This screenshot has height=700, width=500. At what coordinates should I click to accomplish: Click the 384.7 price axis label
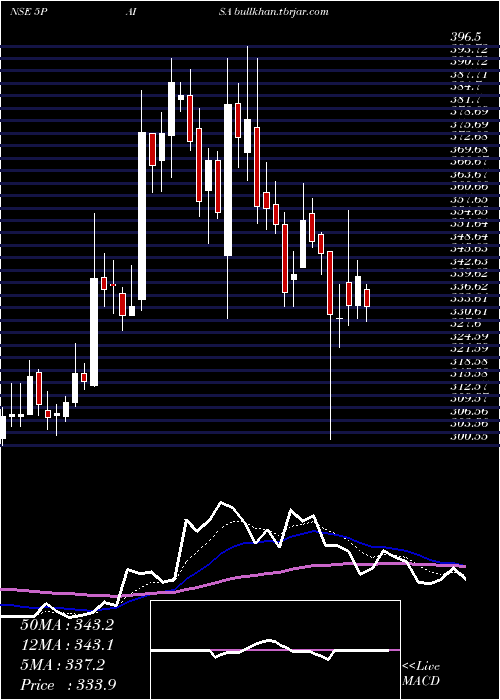click(x=466, y=86)
